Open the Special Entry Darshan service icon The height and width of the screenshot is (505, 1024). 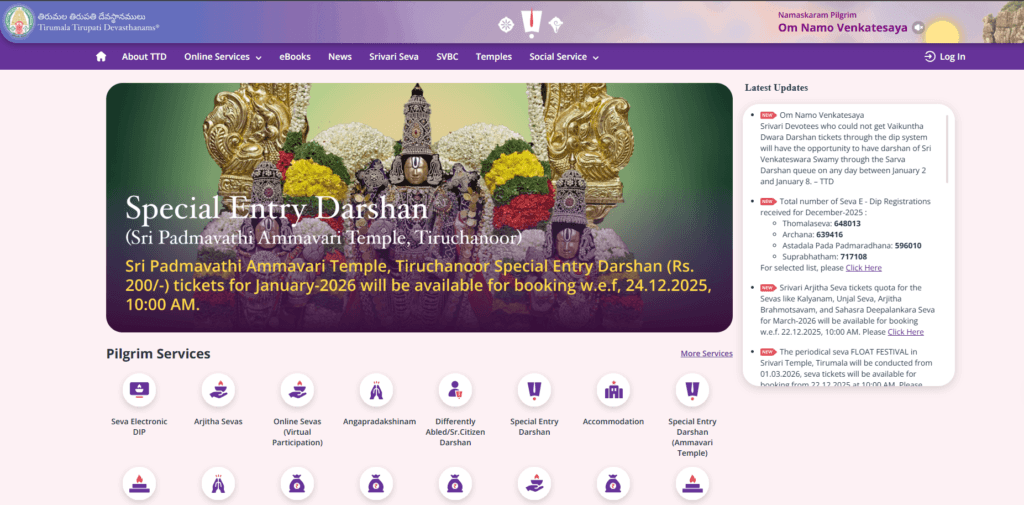point(534,390)
